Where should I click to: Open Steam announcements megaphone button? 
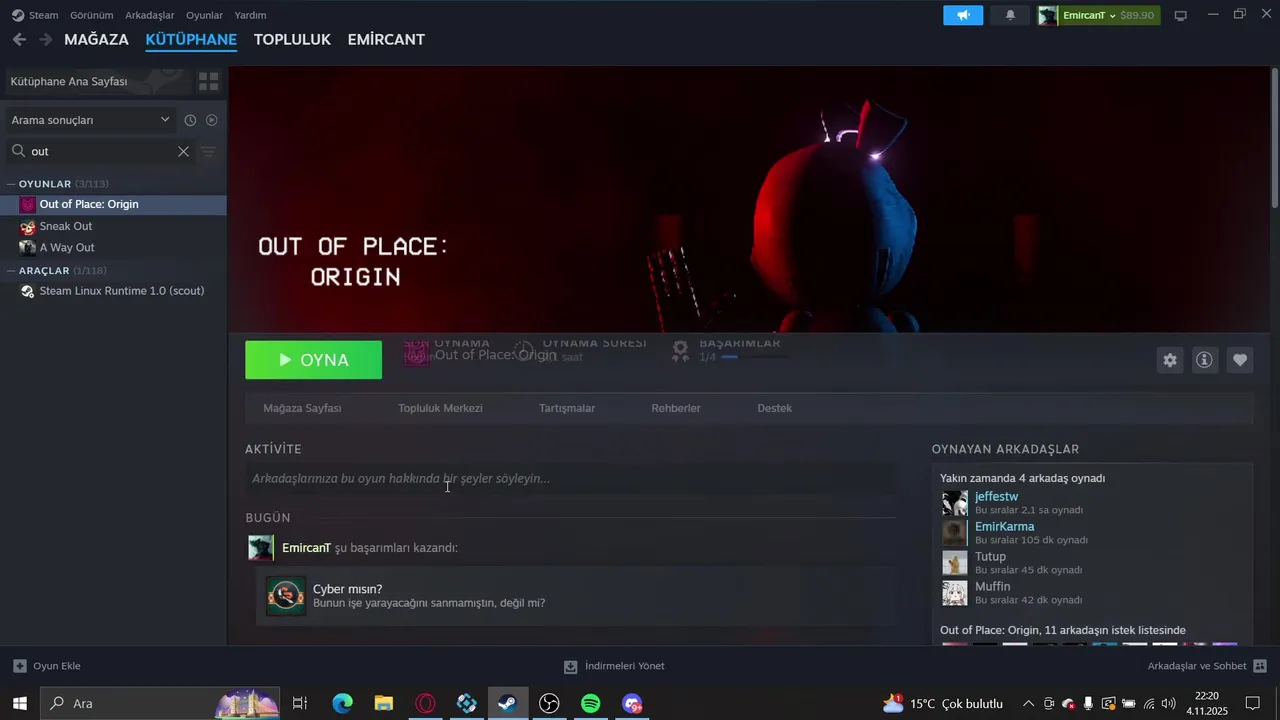[963, 15]
